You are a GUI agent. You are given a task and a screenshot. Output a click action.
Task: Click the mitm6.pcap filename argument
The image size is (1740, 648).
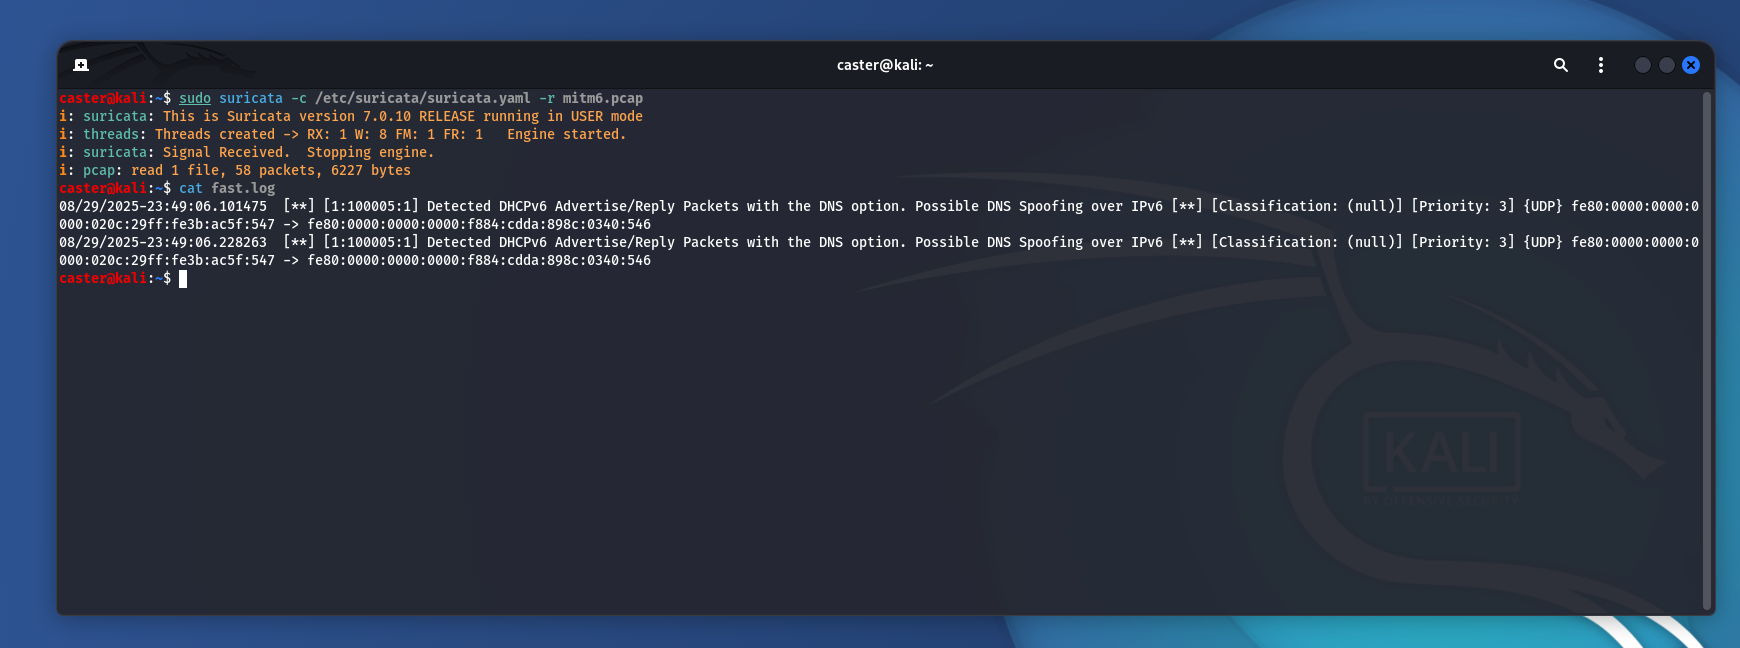coord(603,98)
